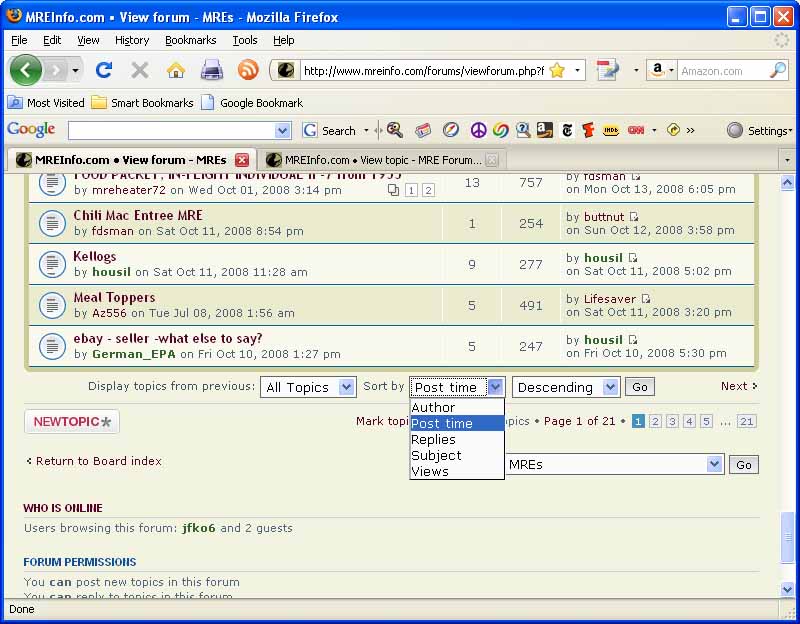Click the RSS feed toolbar icon

(247, 70)
